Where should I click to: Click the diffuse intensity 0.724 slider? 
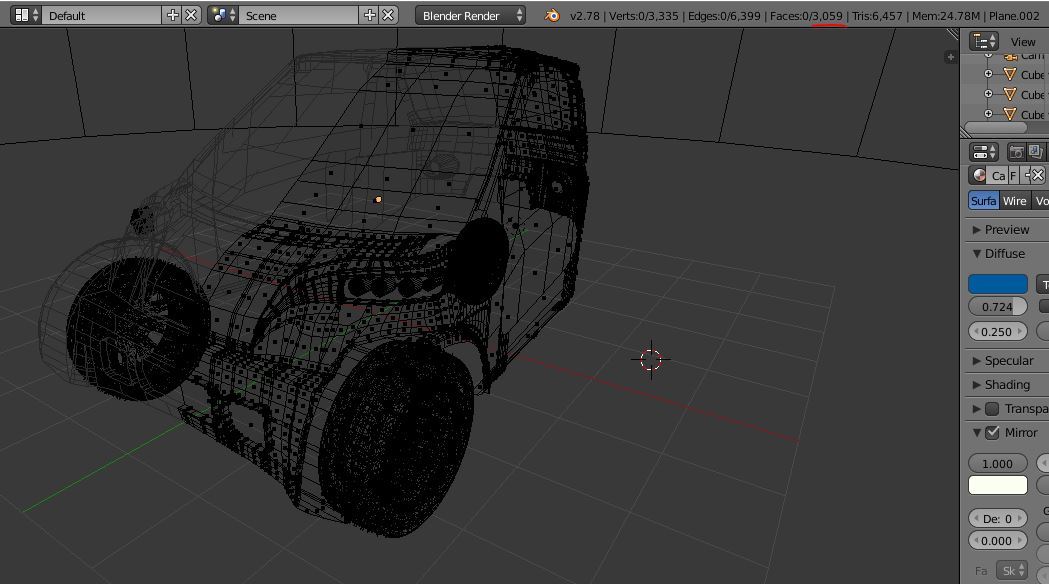998,307
